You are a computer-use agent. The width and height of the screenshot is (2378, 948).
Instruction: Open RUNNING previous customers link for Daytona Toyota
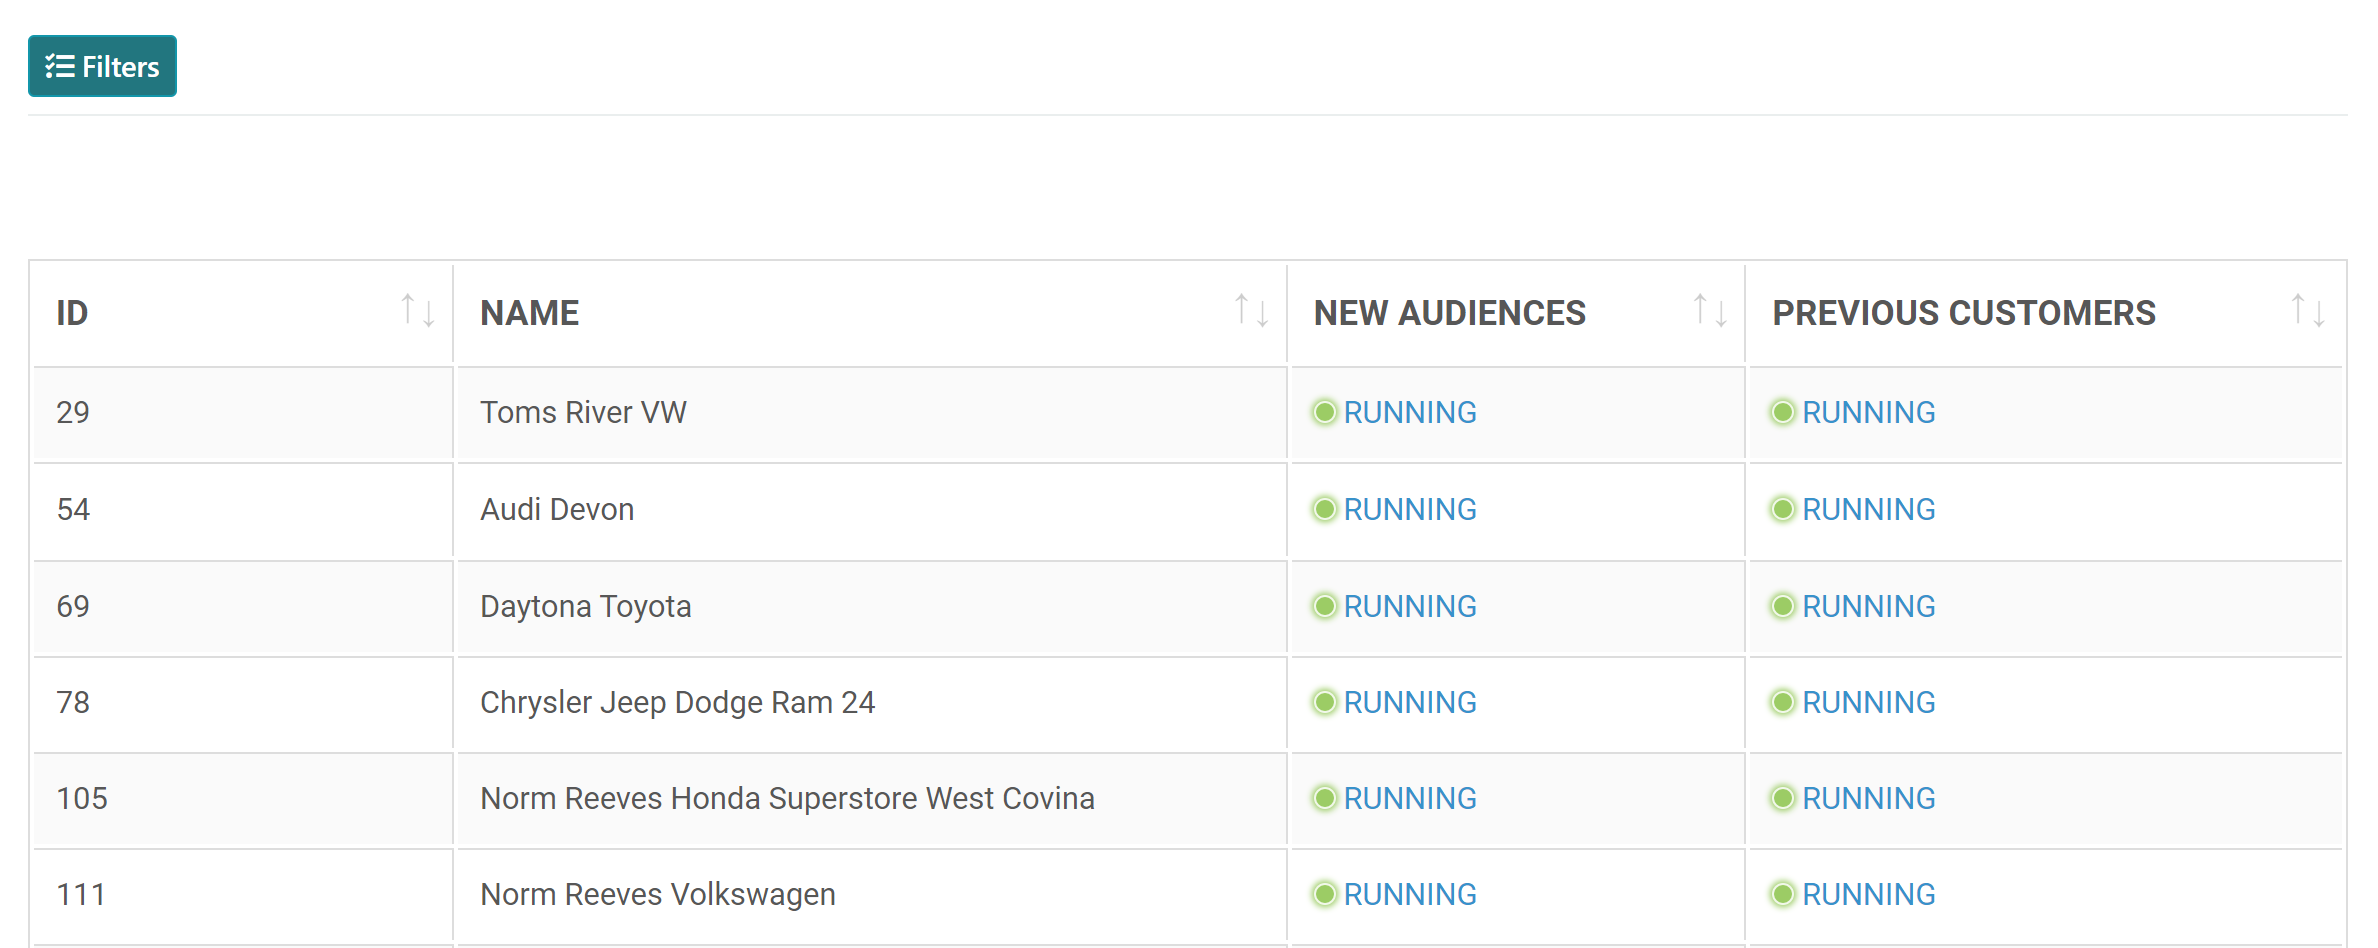[x=1868, y=606]
